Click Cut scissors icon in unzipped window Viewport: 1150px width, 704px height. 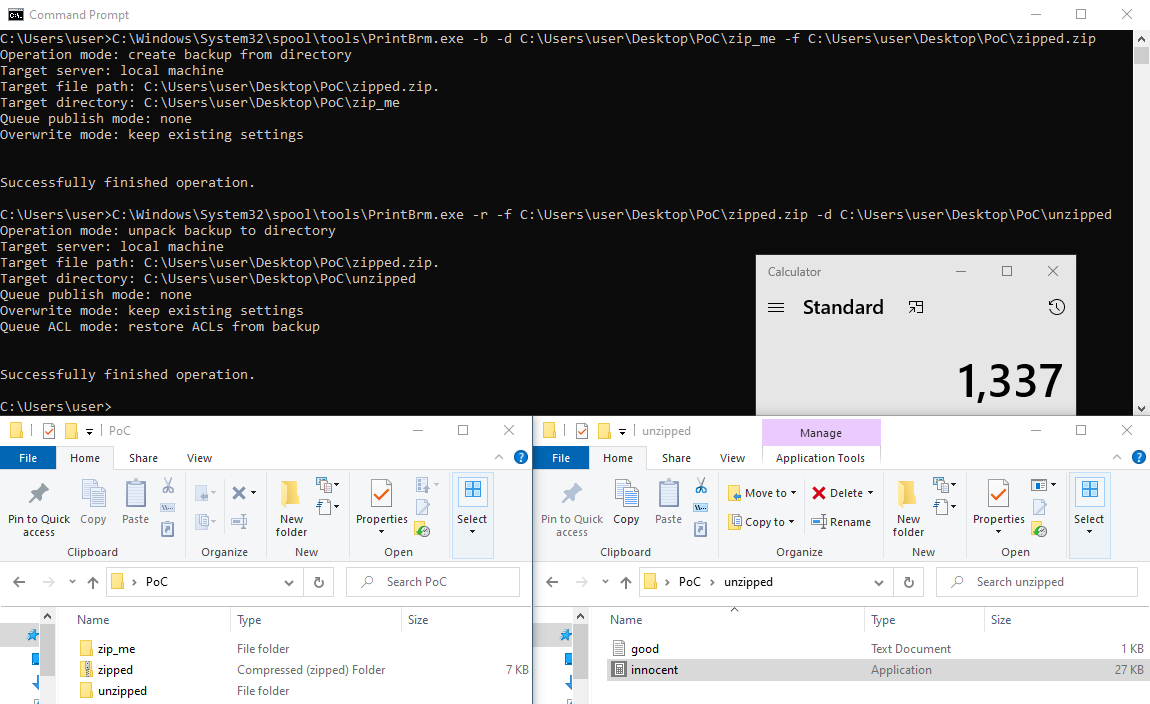[701, 485]
